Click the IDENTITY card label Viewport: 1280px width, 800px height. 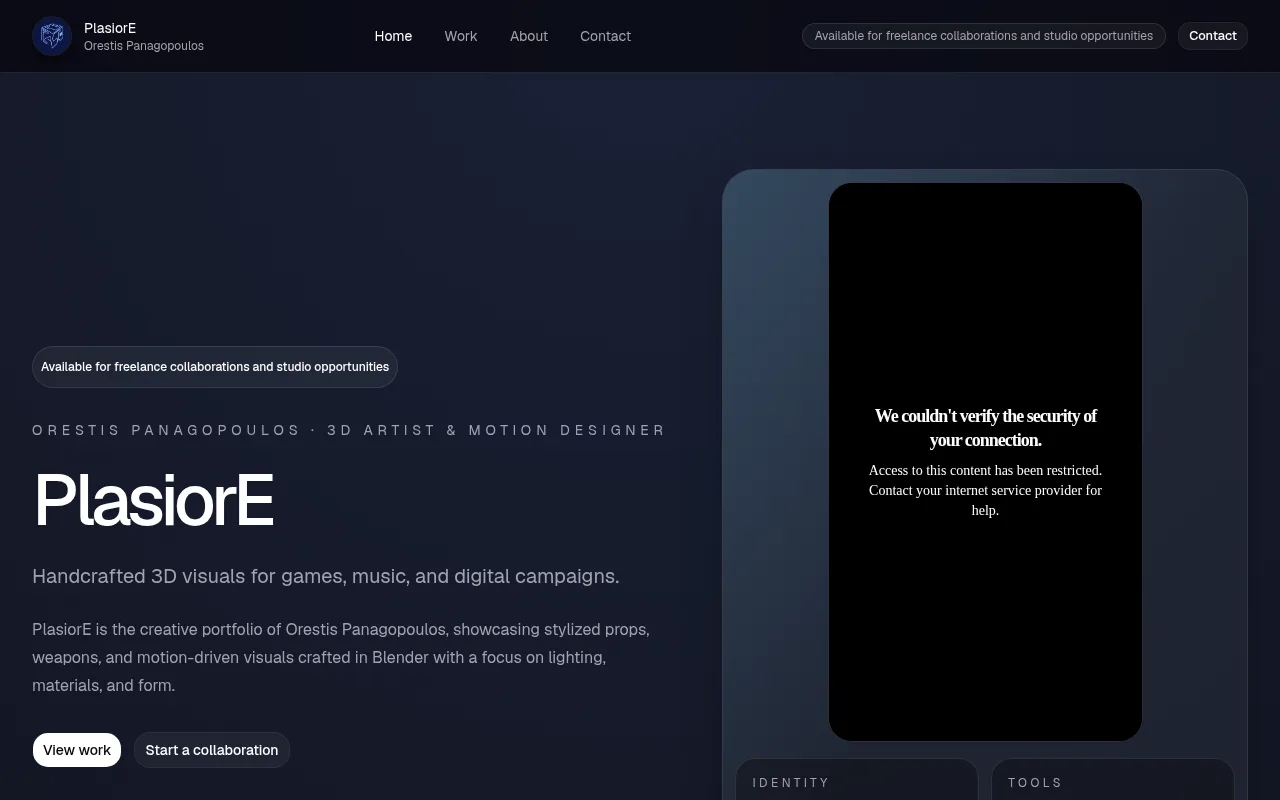point(791,783)
